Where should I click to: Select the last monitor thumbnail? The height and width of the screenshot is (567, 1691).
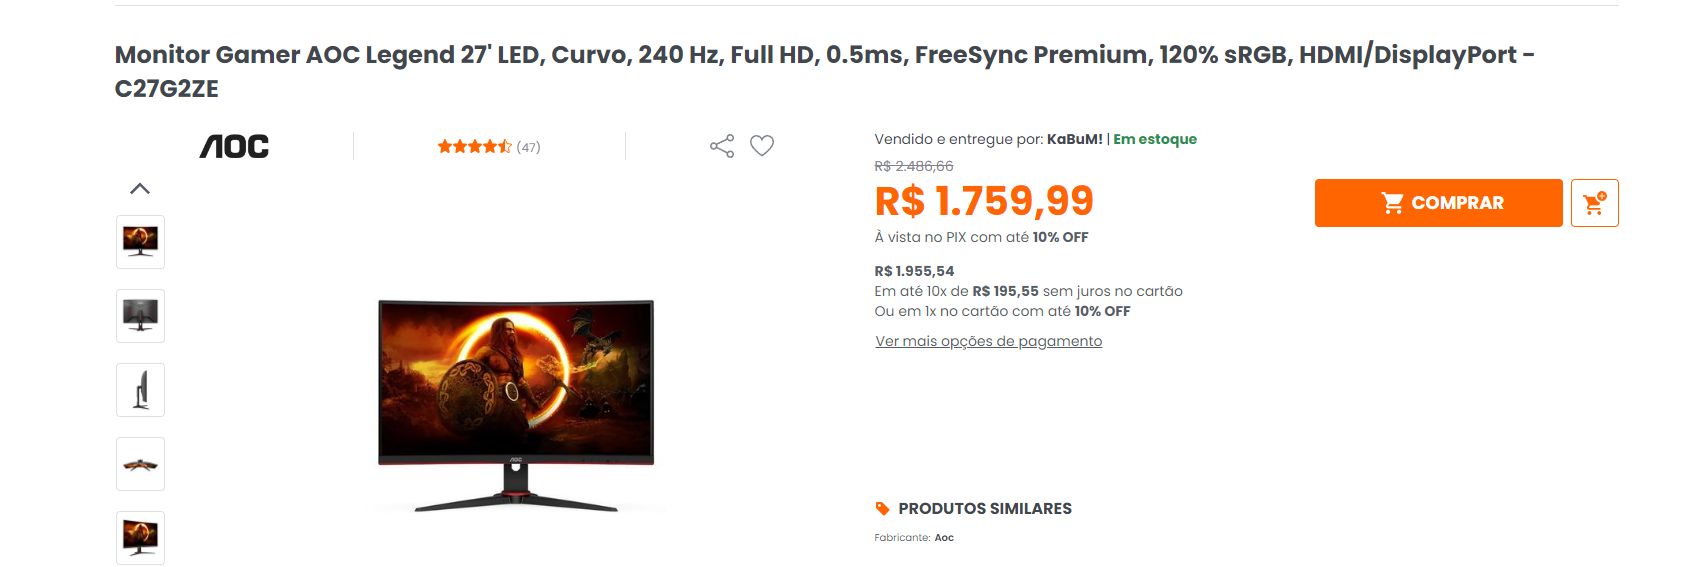[x=140, y=538]
